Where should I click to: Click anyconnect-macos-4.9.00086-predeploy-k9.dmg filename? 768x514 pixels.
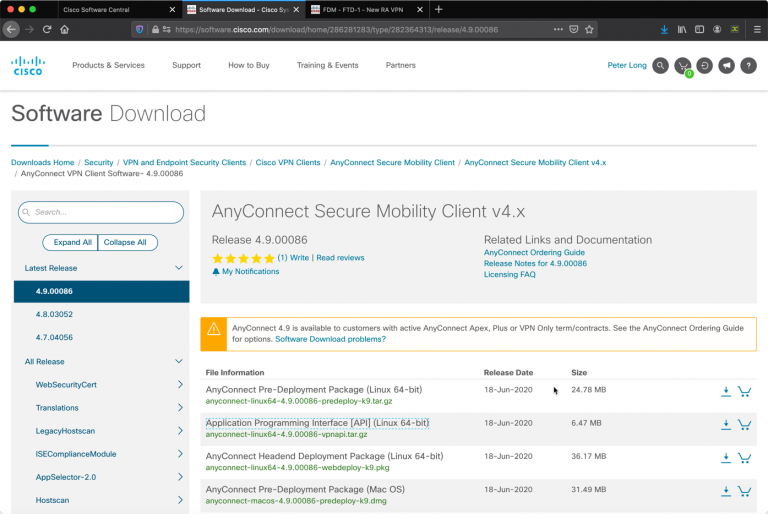[x=296, y=501]
